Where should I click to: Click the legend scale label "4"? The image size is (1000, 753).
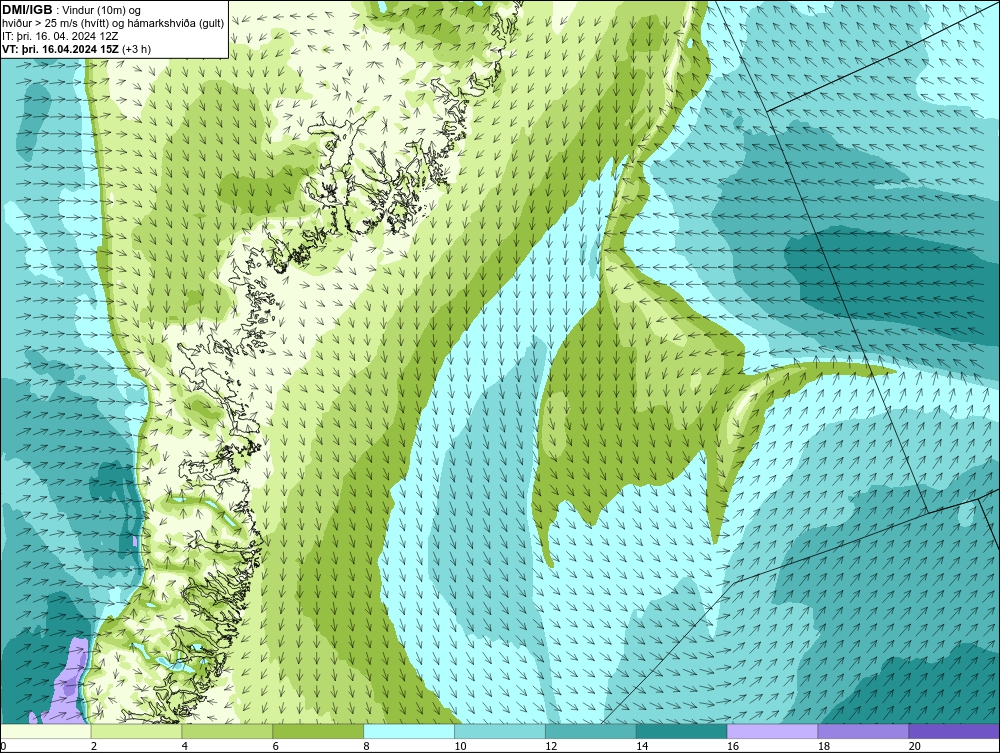184,746
